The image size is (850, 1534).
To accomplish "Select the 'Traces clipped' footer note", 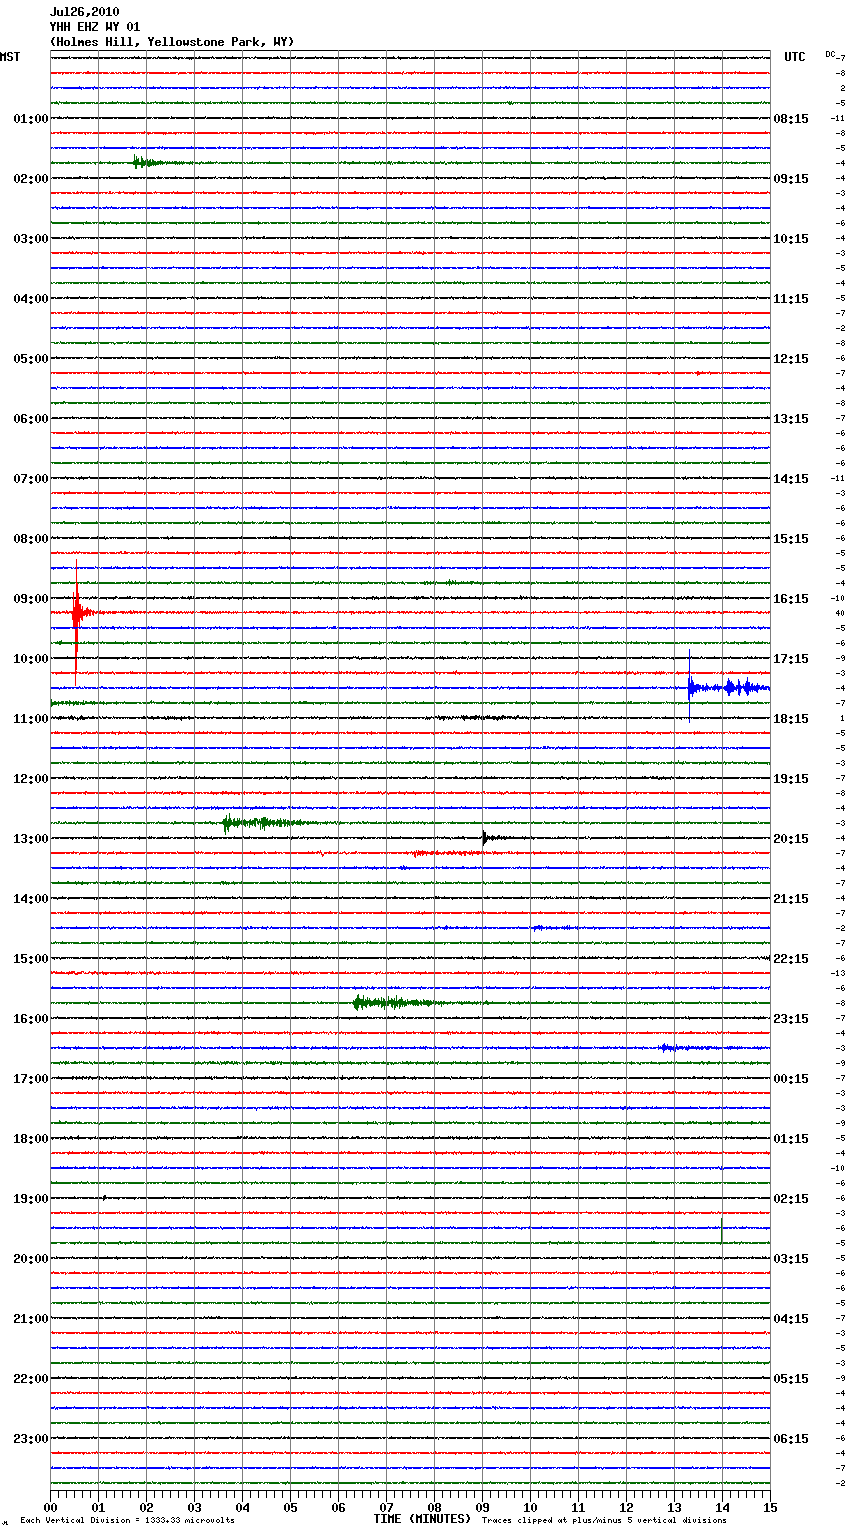I will point(604,1520).
